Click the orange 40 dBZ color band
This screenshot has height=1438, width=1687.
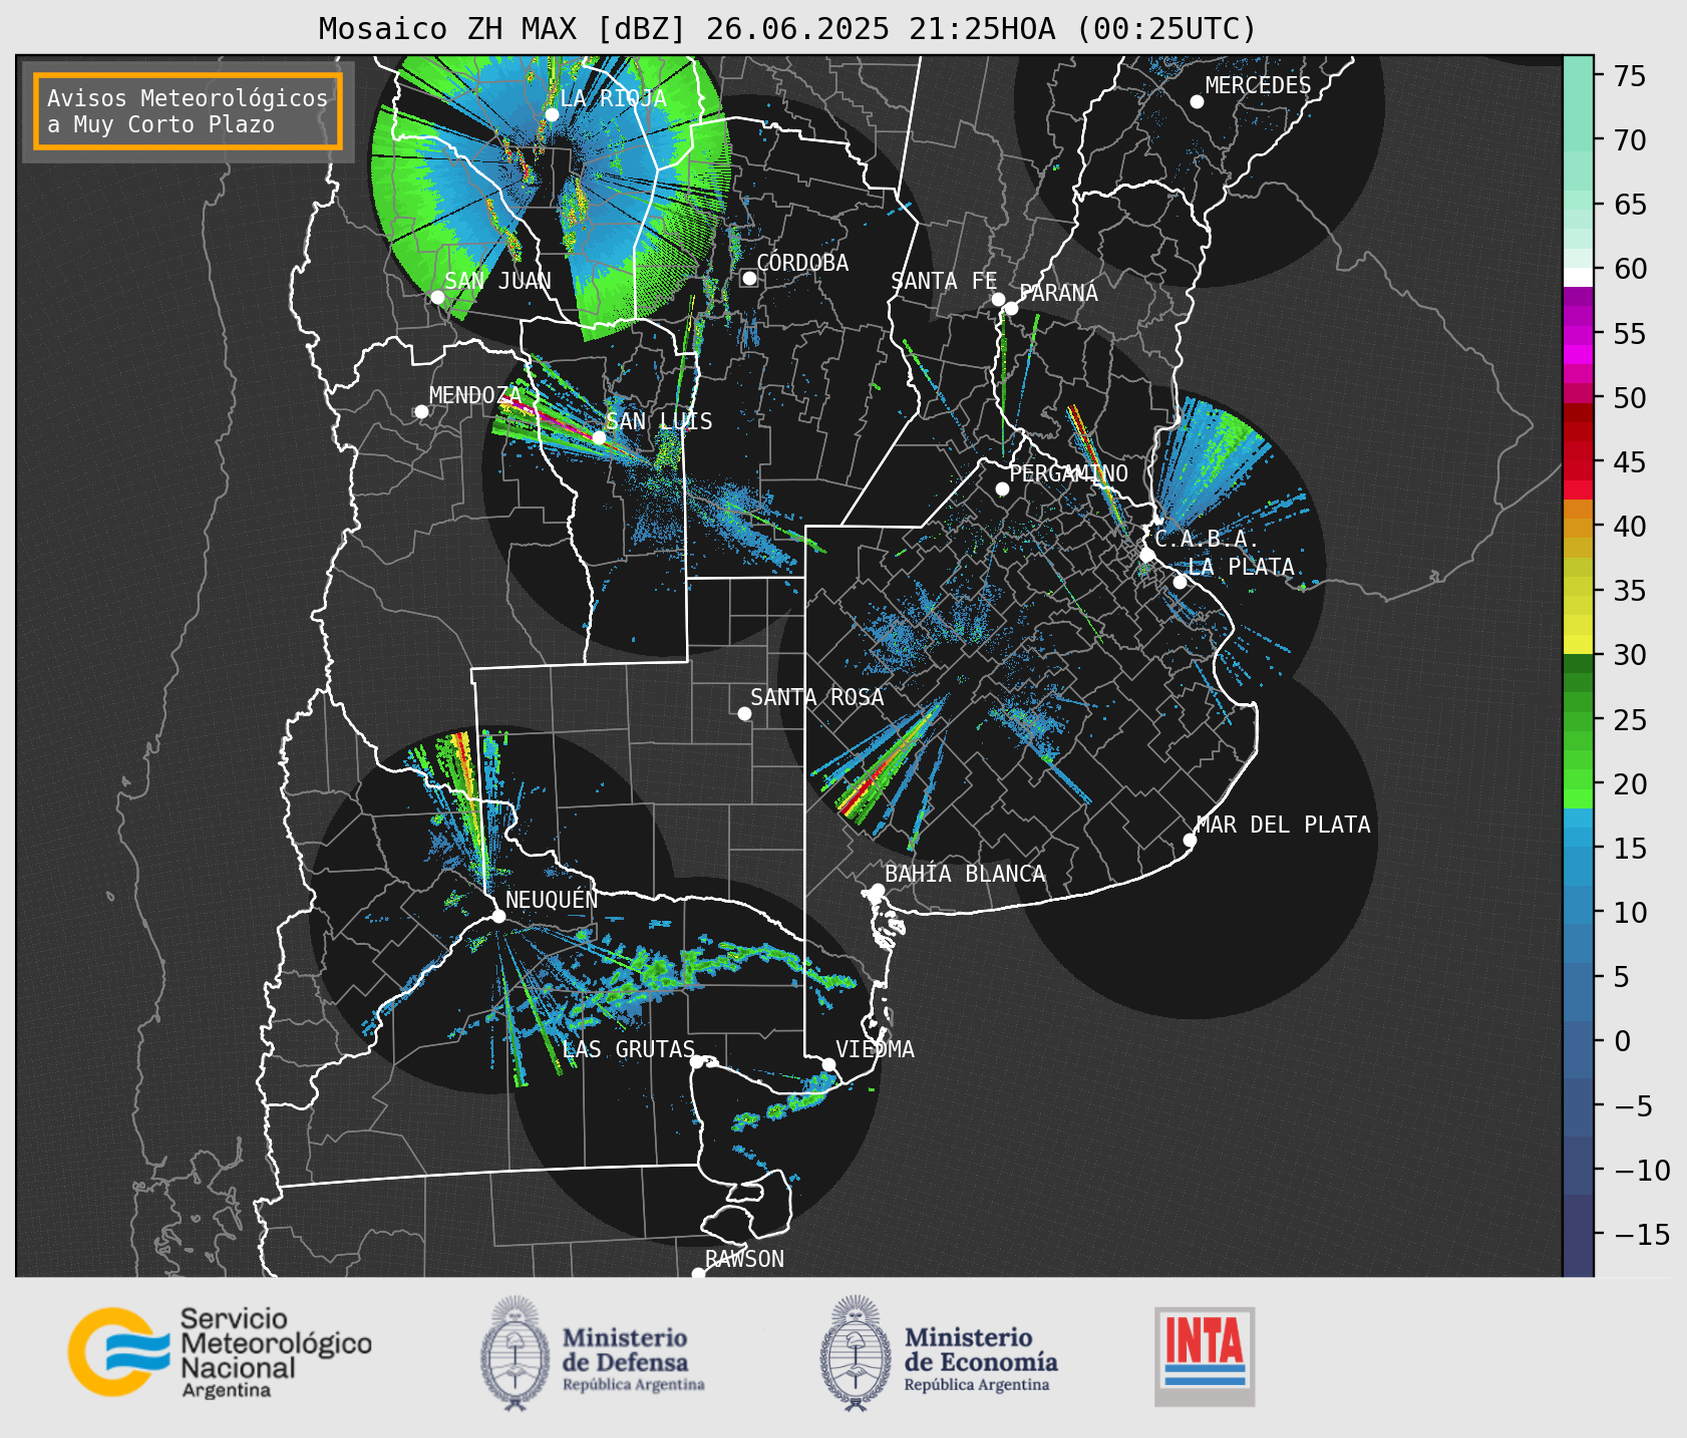[x=1578, y=526]
